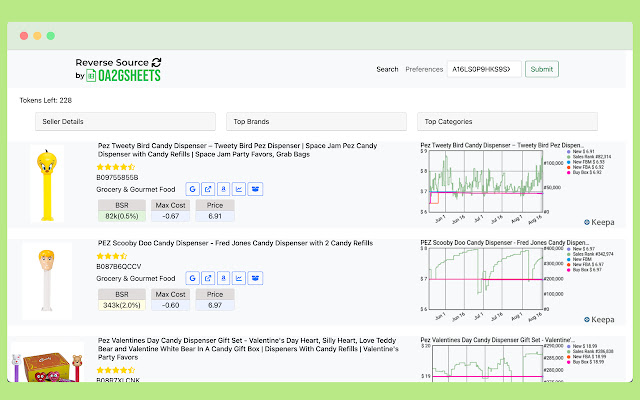Focus the seller ID input field
The width and height of the screenshot is (640, 400).
484,69
